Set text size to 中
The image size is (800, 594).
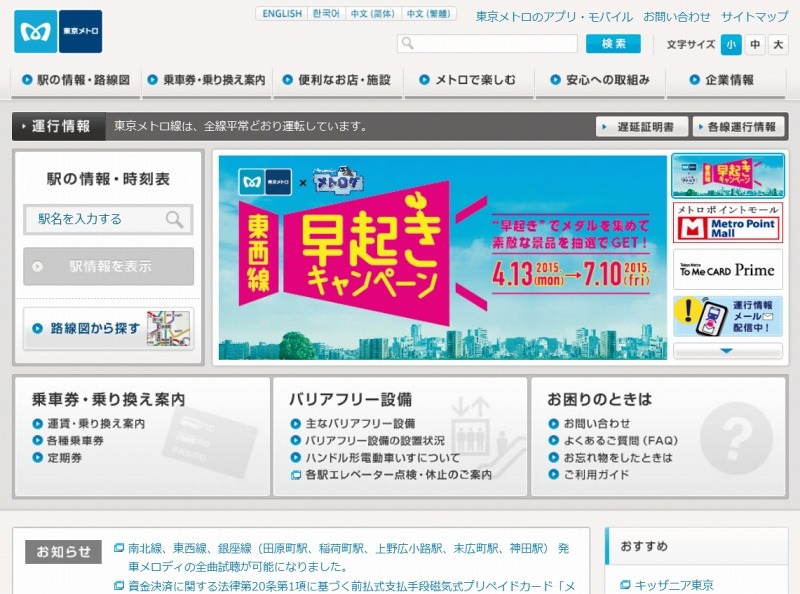click(755, 45)
